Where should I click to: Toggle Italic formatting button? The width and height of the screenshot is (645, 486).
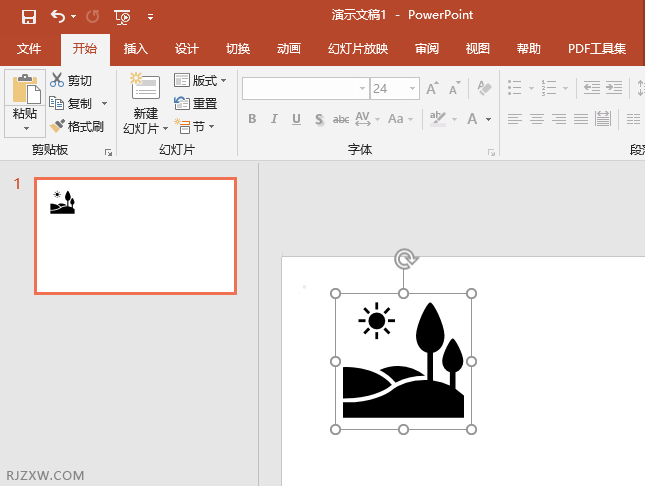click(x=274, y=120)
